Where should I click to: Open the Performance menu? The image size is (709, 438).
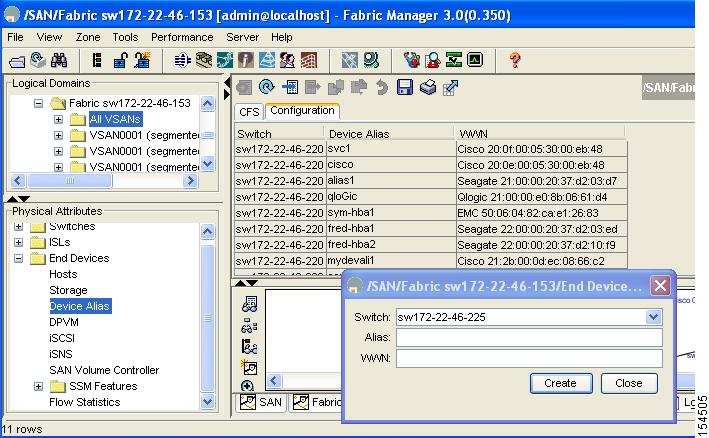coord(182,37)
